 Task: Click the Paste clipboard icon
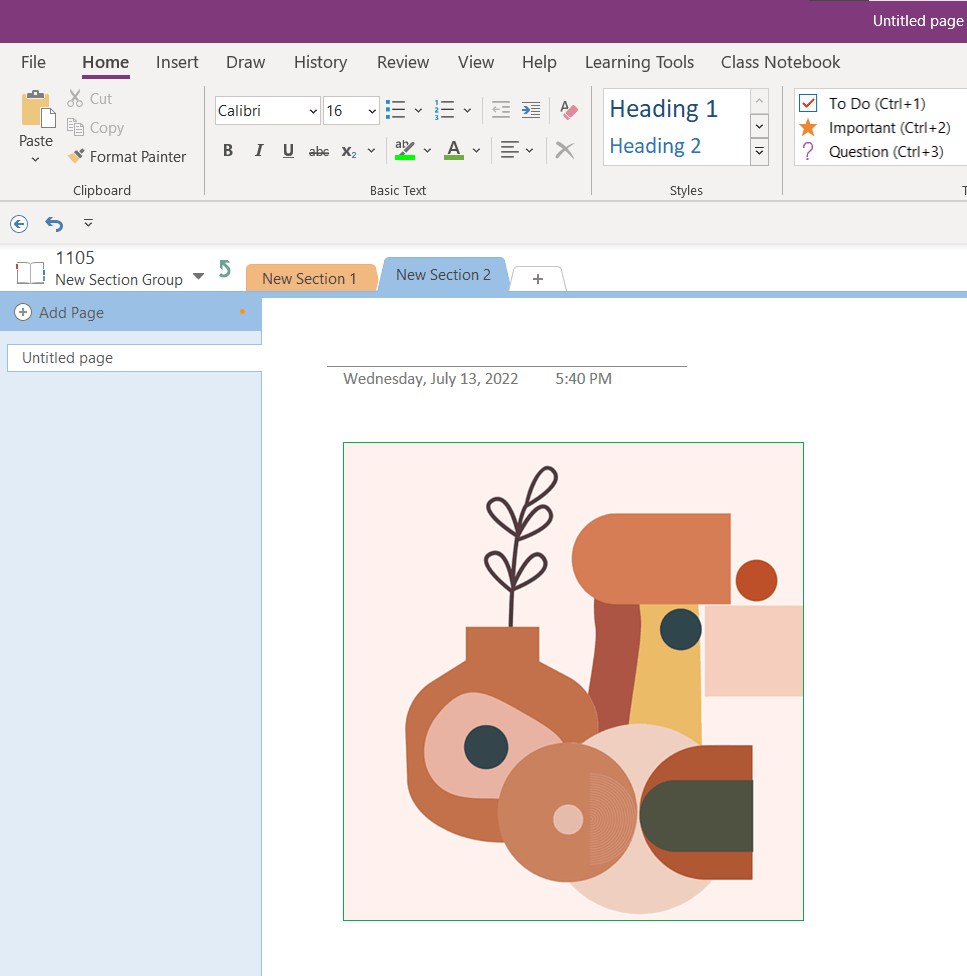click(x=36, y=111)
